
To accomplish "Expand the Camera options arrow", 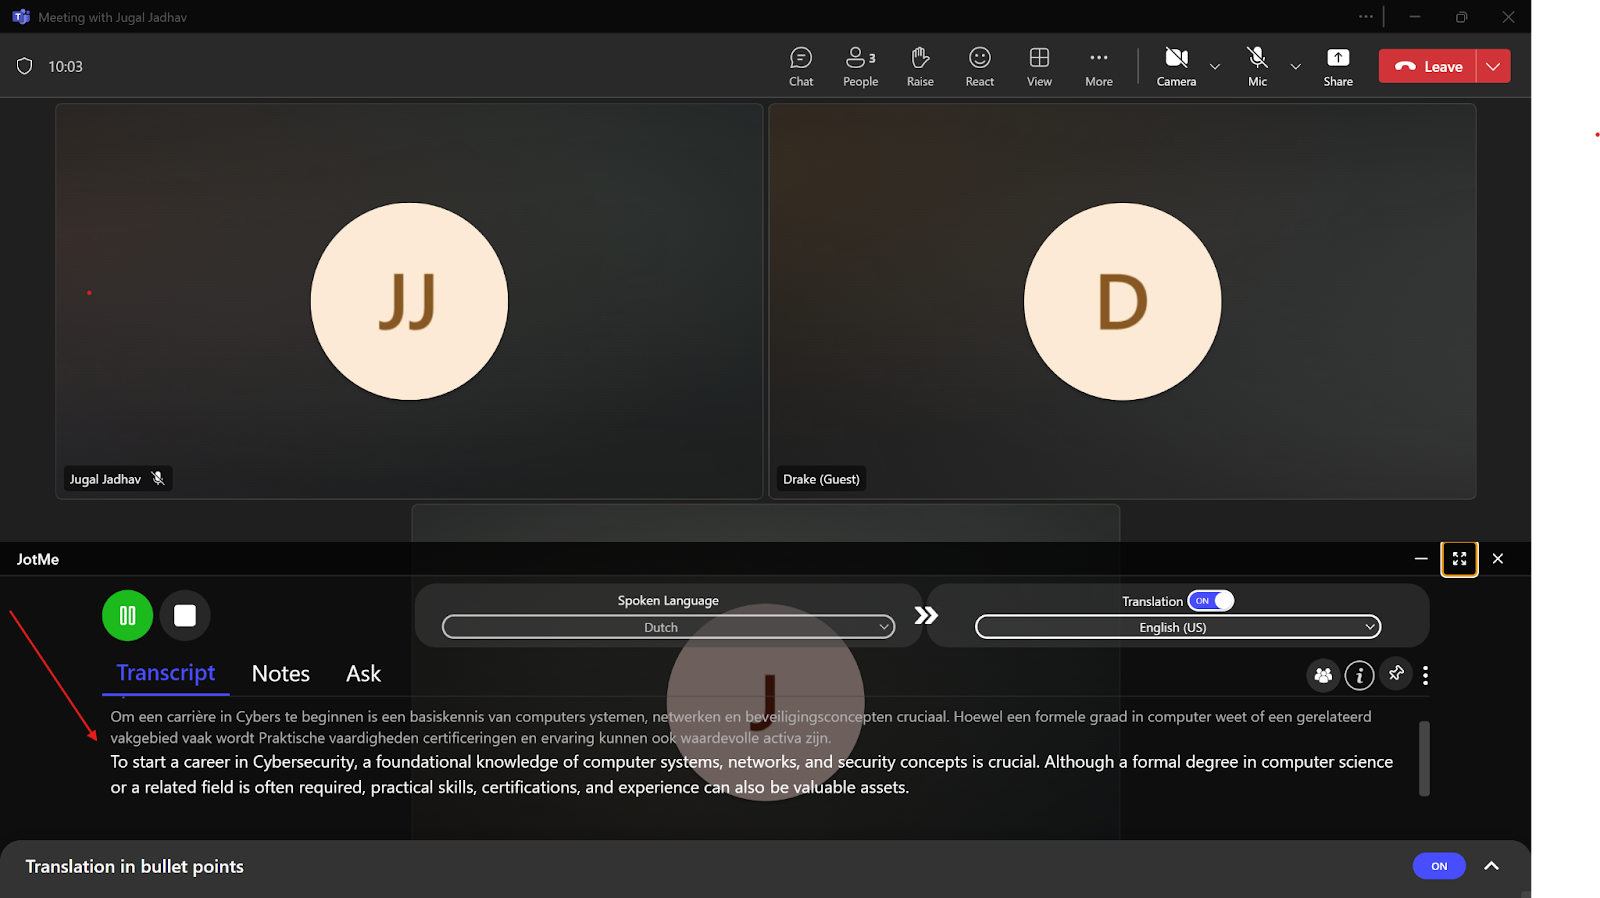I will pos(1215,67).
